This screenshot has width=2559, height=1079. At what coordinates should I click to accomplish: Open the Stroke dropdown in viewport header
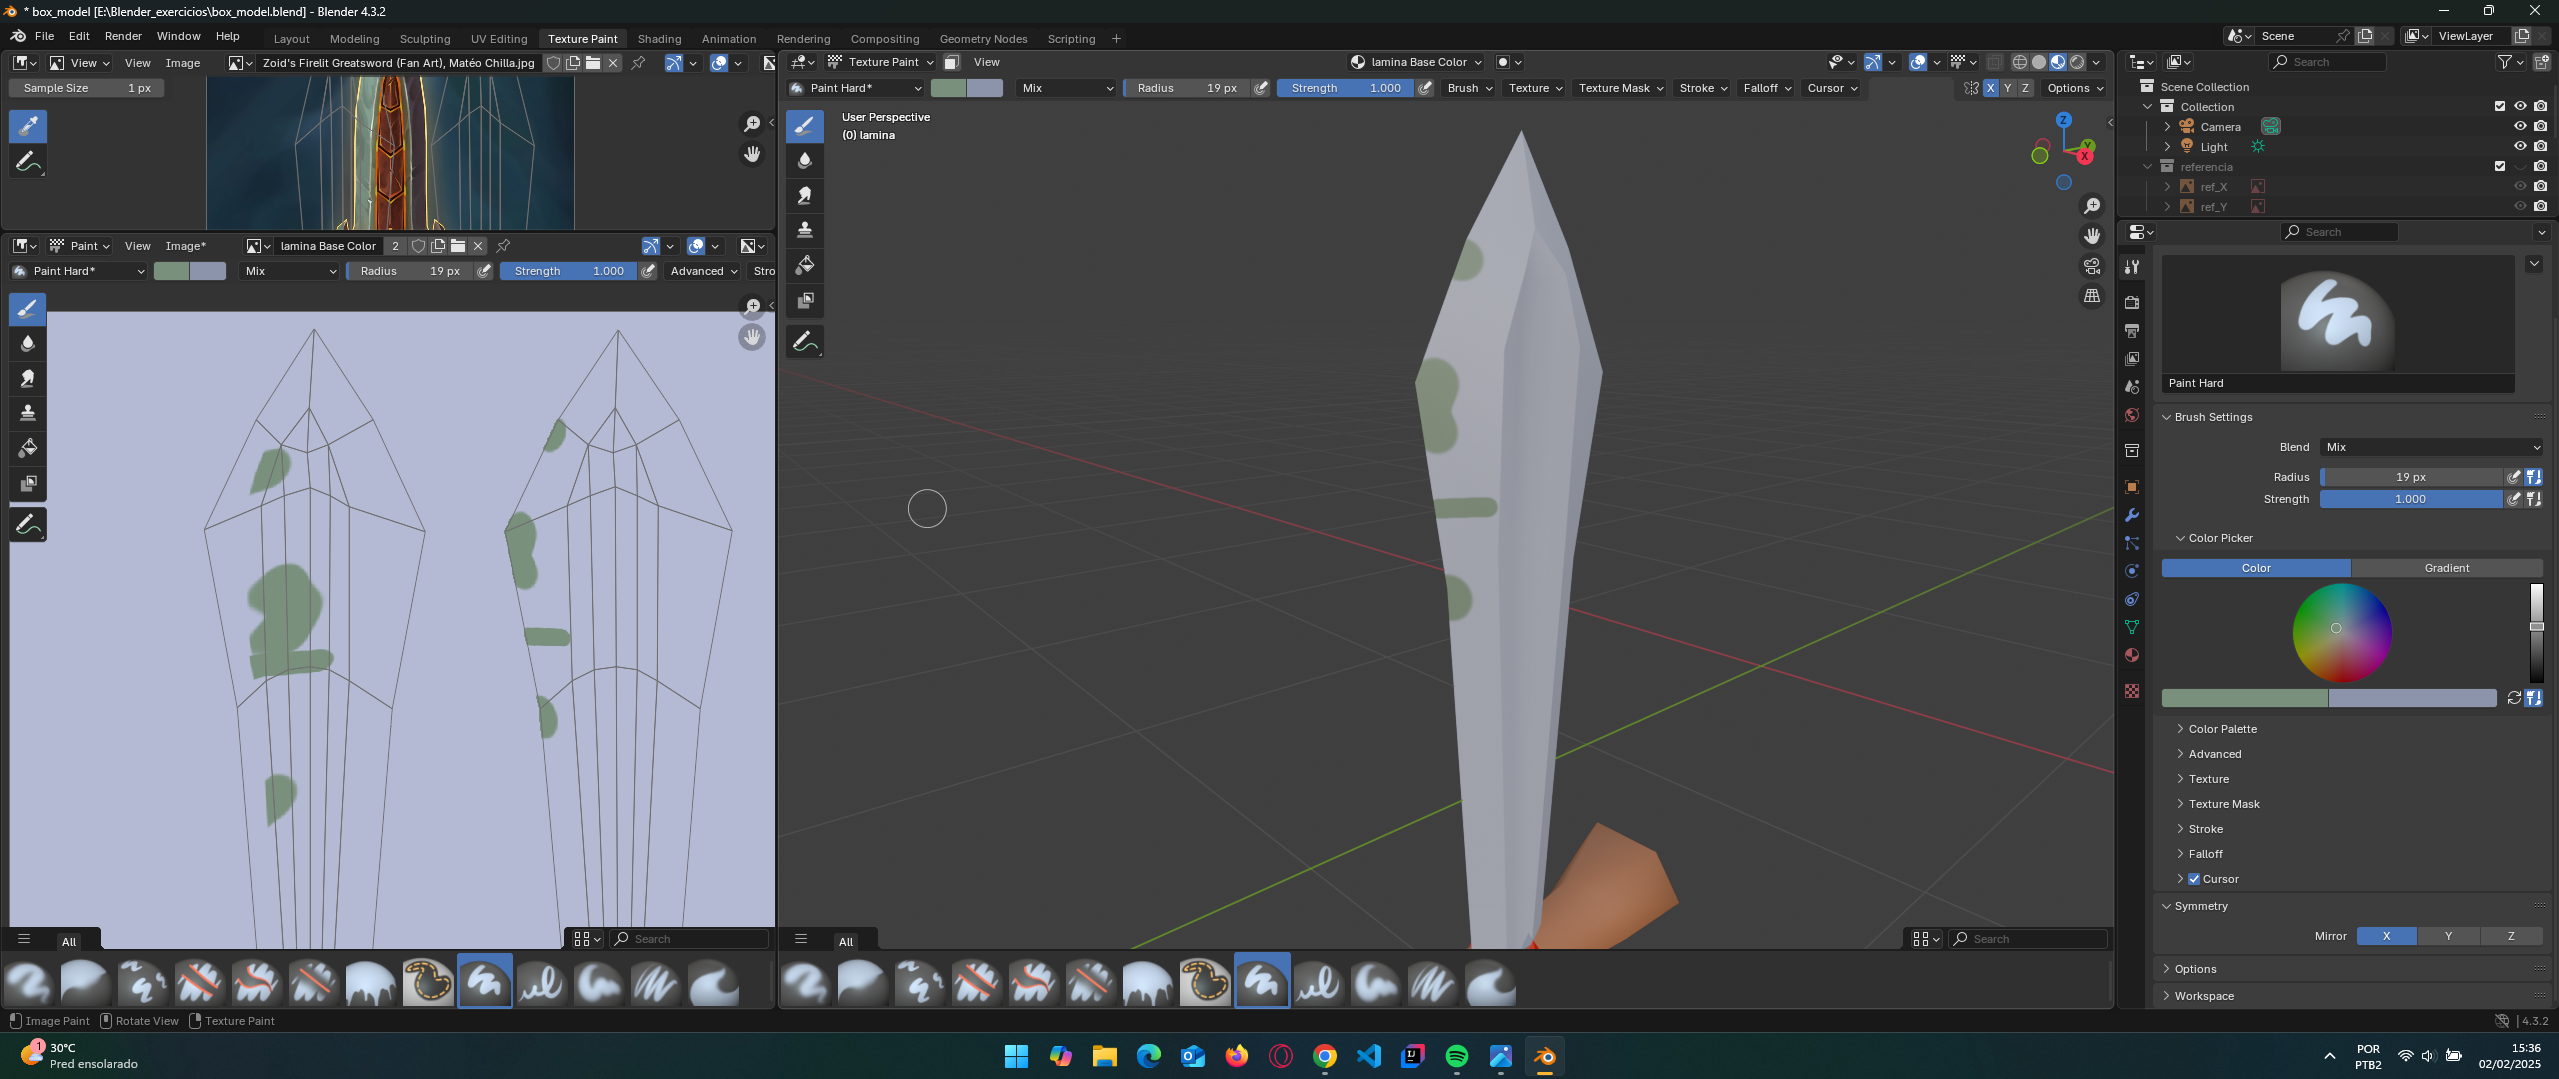point(1703,88)
